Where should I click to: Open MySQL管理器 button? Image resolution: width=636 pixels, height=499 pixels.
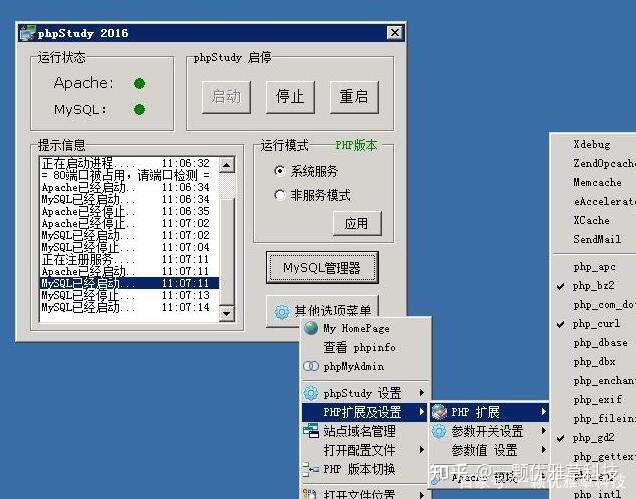[x=322, y=268]
